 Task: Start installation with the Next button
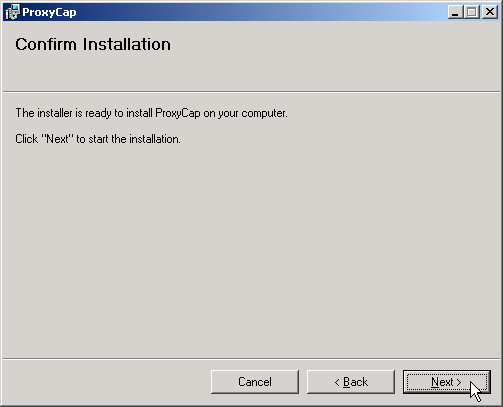[447, 382]
